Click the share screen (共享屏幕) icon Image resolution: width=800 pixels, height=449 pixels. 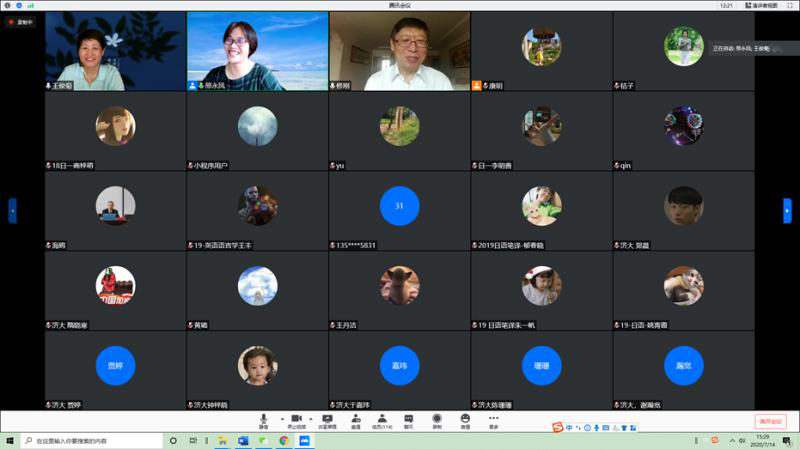point(327,419)
